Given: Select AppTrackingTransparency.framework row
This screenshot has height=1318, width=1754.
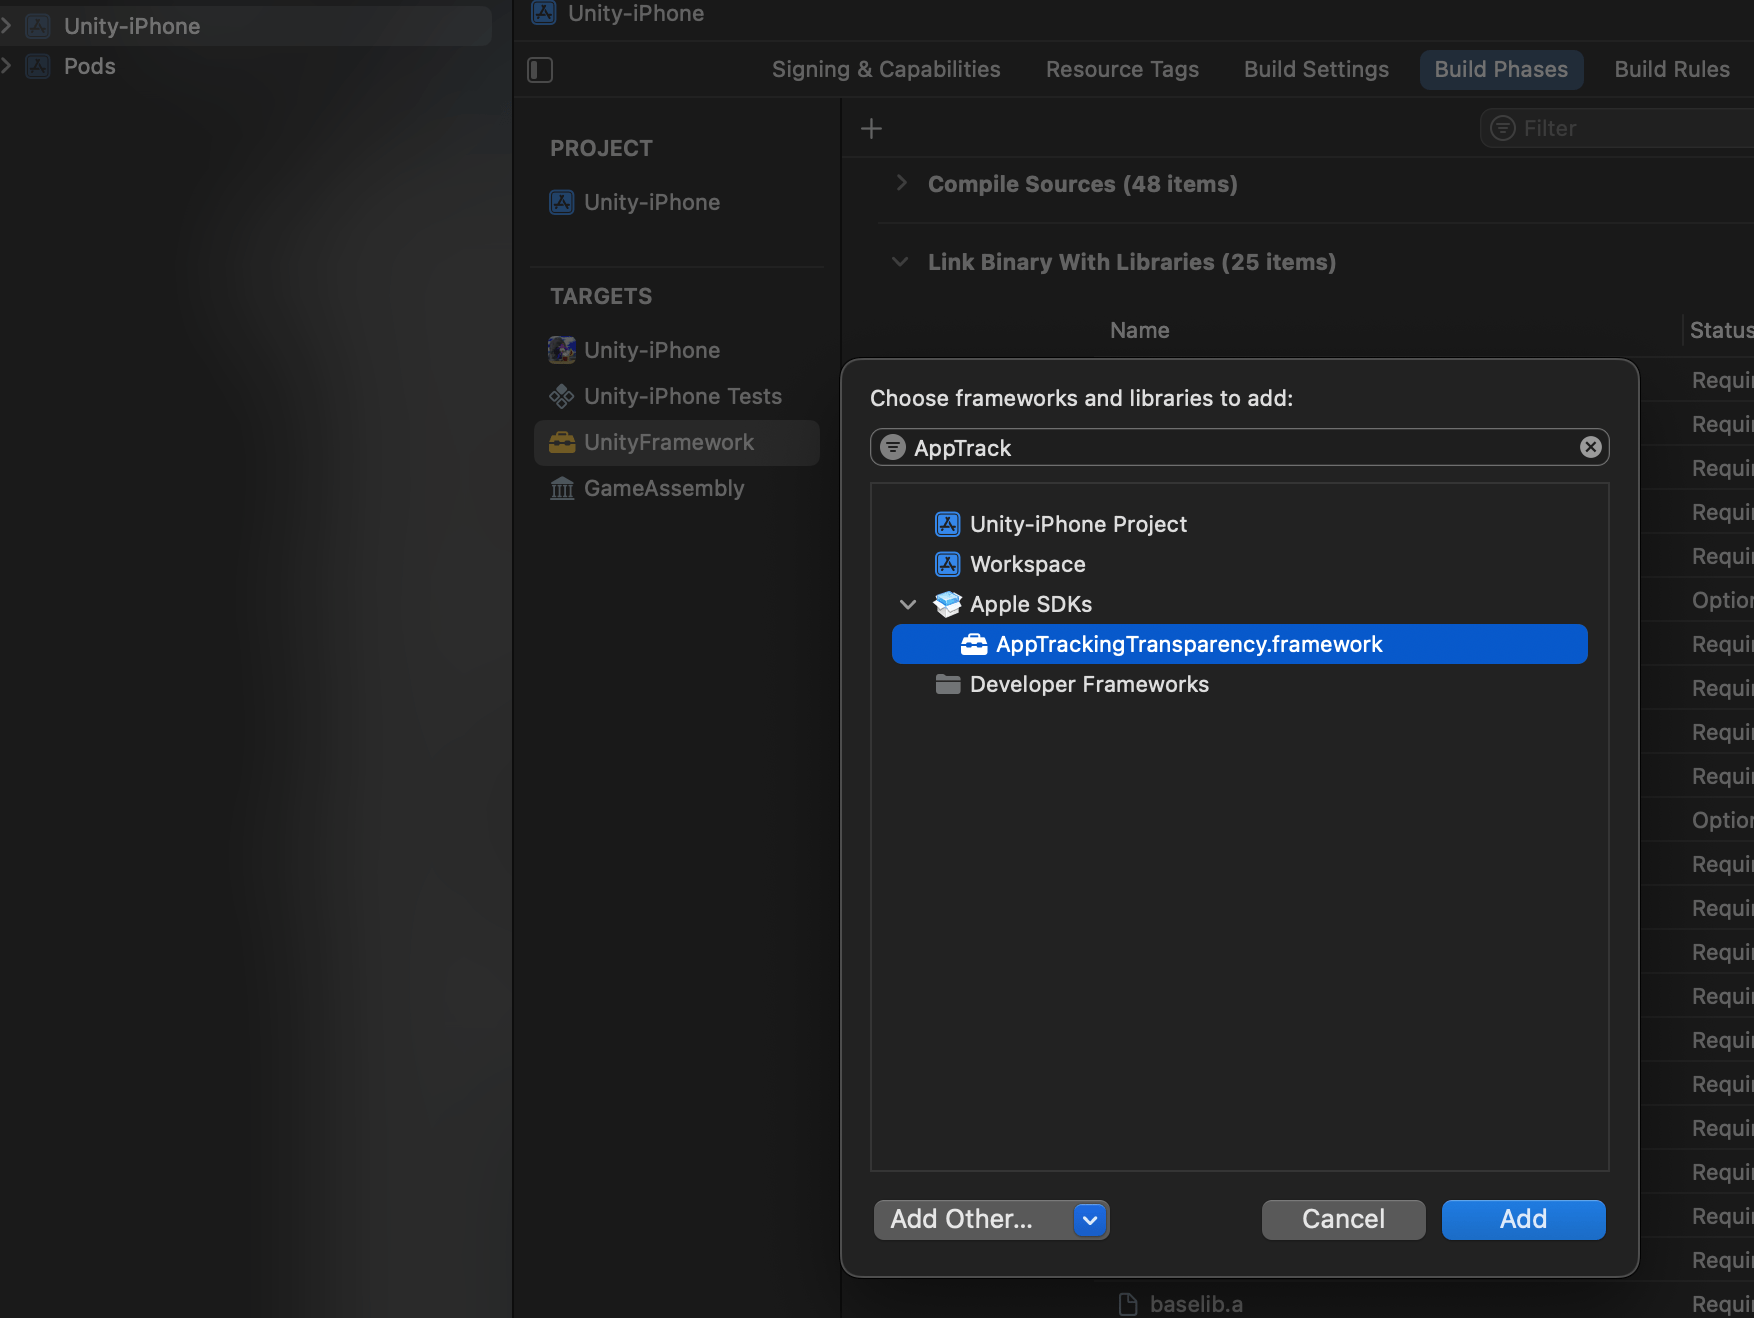Looking at the screenshot, I should pyautogui.click(x=1239, y=644).
